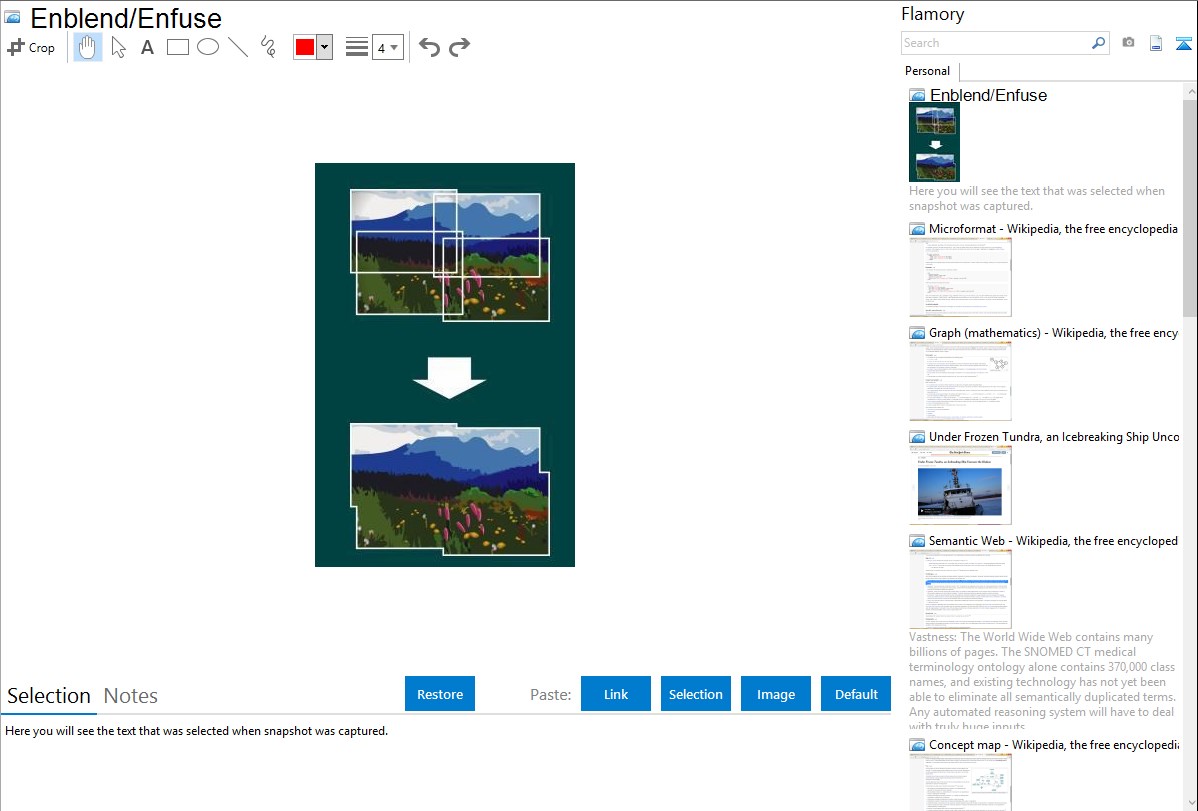
Task: Switch to the Personal tab
Action: click(x=928, y=71)
